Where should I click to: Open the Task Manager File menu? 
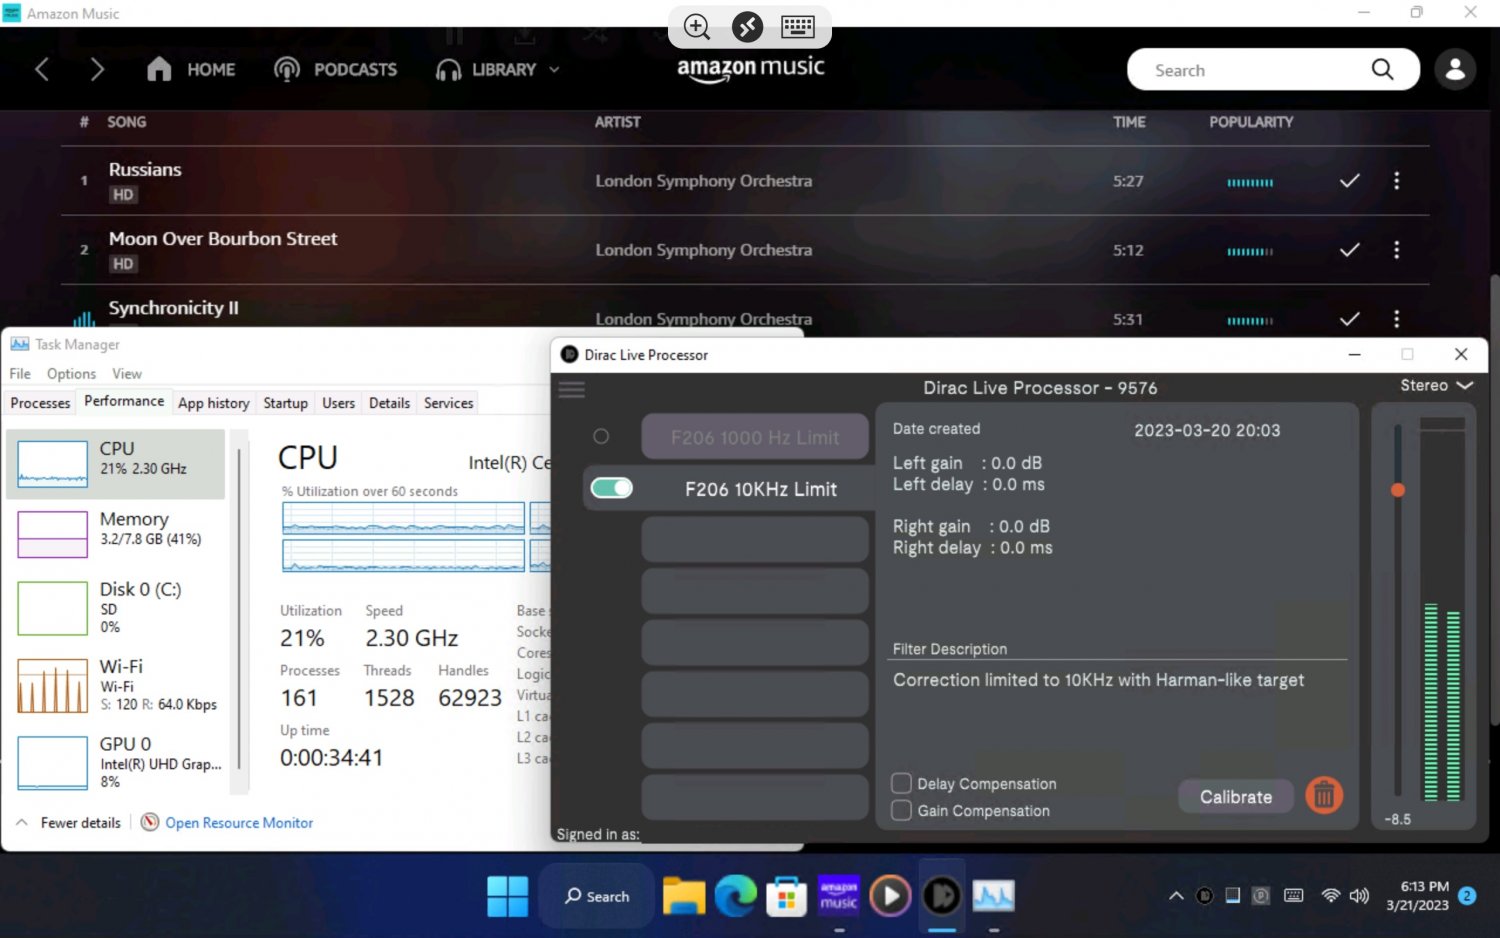pos(20,373)
